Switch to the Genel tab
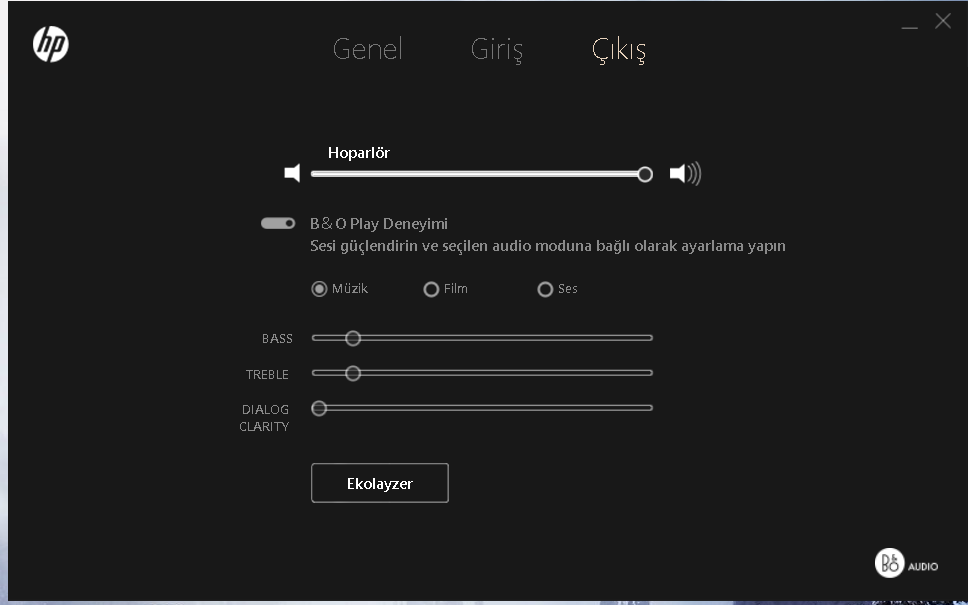Image resolution: width=968 pixels, height=606 pixels. [367, 49]
